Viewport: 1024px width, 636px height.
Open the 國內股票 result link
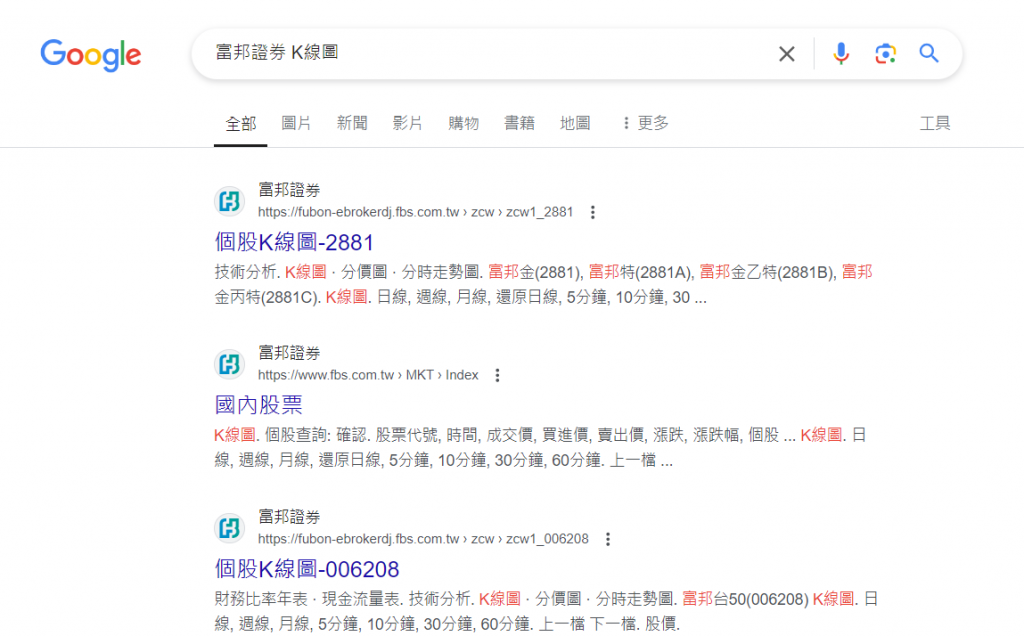(x=259, y=405)
